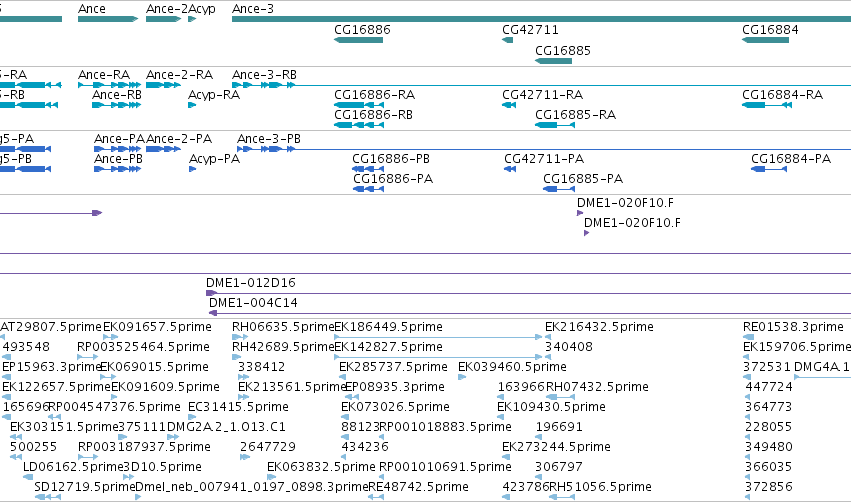Screen dimensions: 851x502
Task: Select protein CG16886-PA
Action: (368, 189)
